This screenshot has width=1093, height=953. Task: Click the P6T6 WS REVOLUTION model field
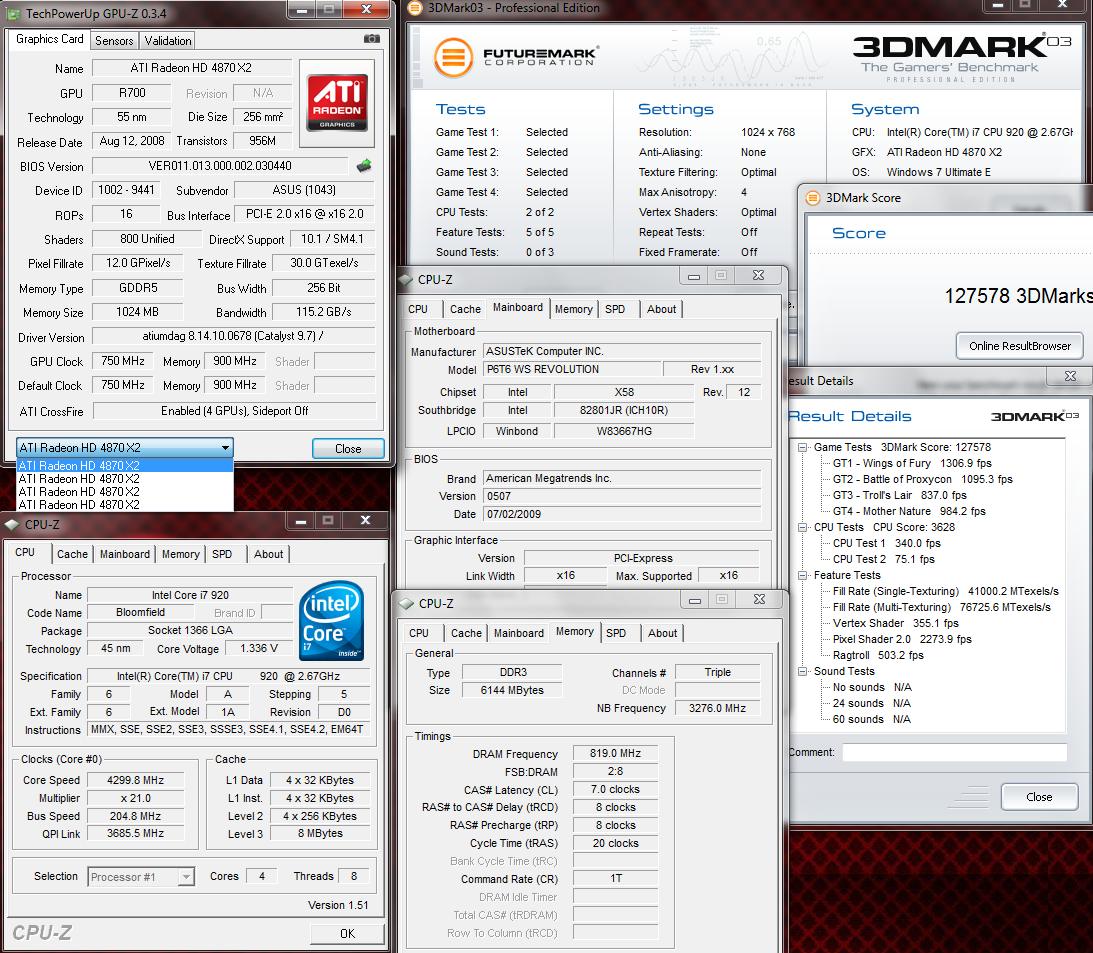(x=572, y=369)
